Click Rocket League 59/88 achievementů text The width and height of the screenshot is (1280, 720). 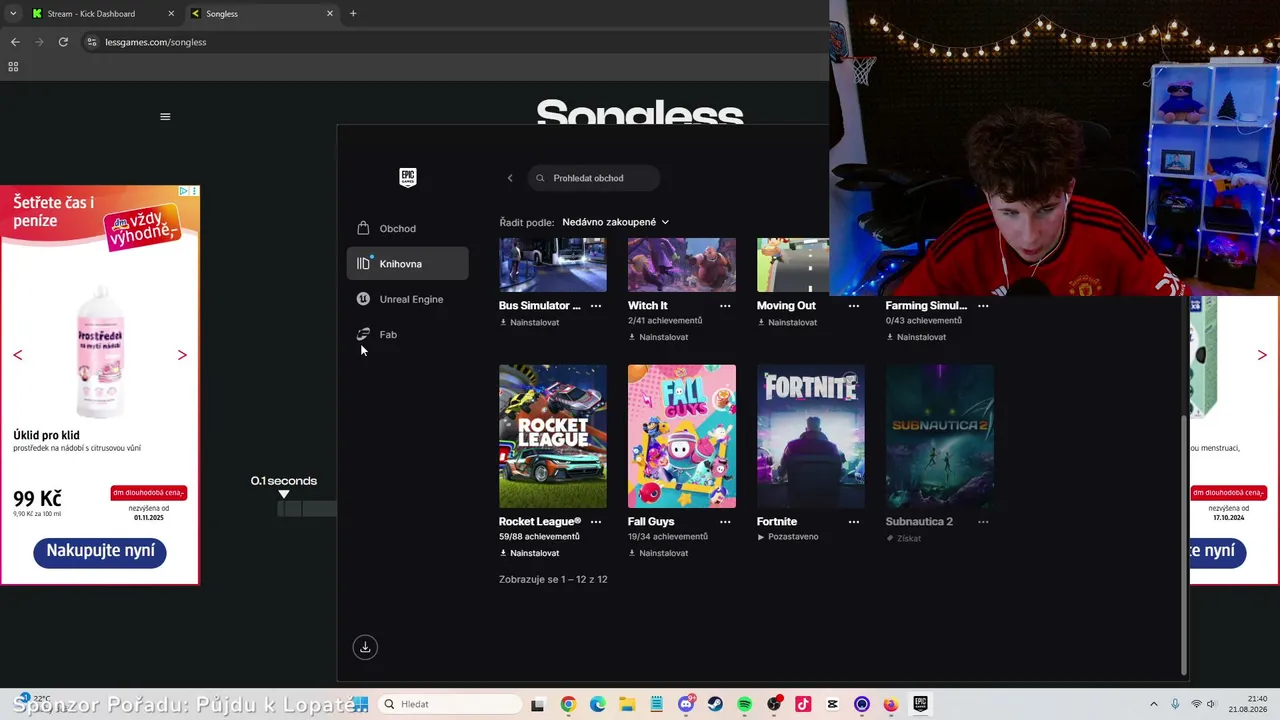point(539,537)
